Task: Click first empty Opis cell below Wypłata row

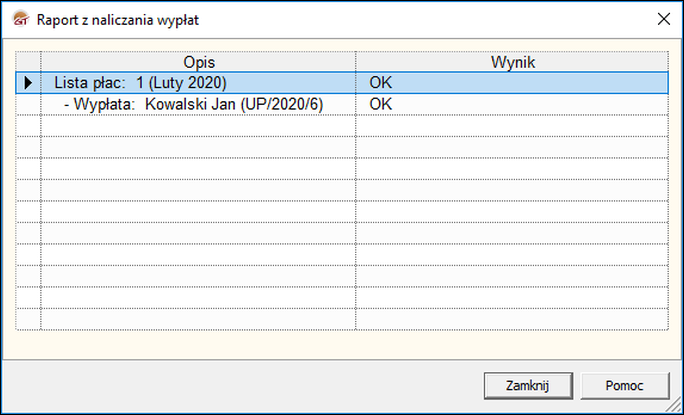Action: pyautogui.click(x=198, y=125)
